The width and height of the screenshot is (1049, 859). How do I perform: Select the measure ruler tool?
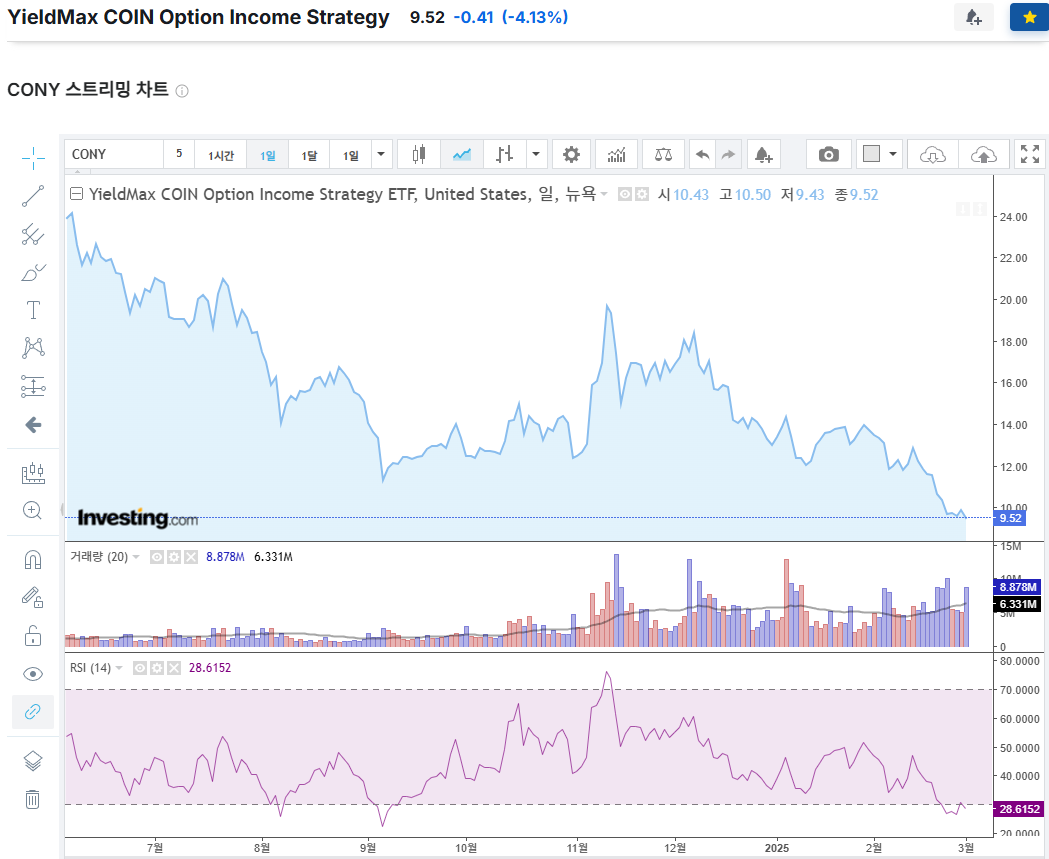tap(33, 473)
